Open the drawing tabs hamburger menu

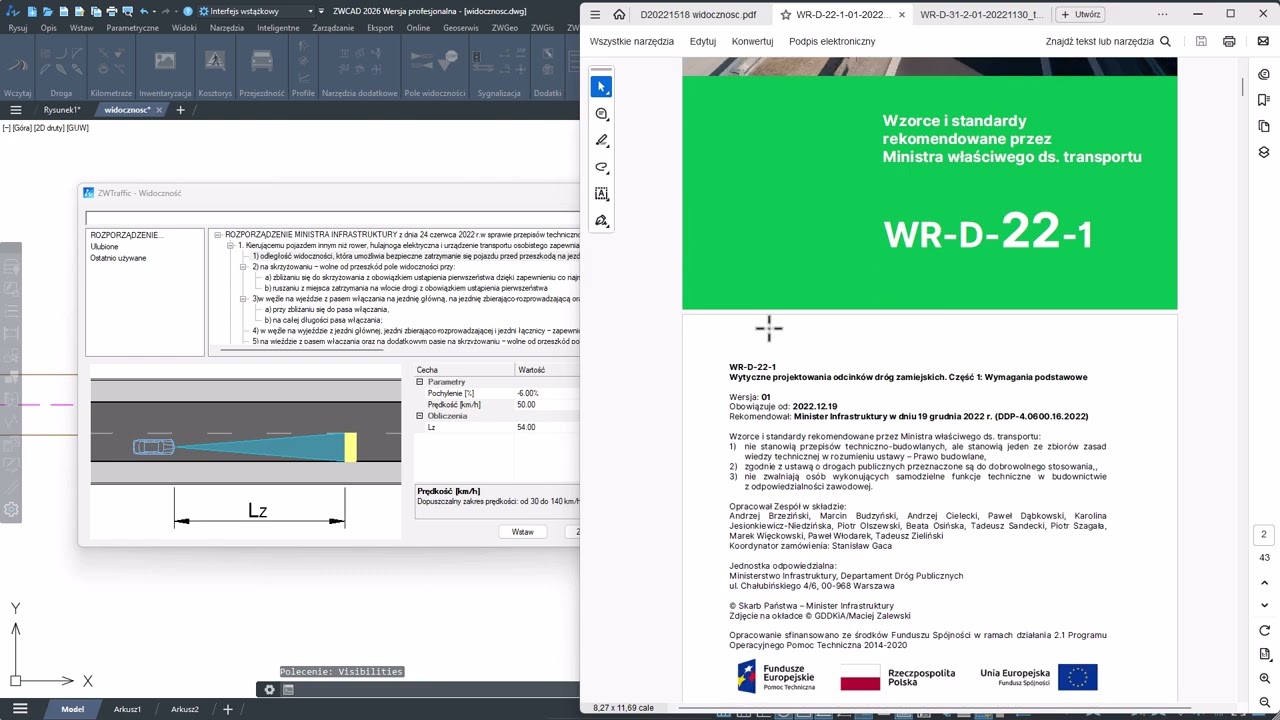[15, 110]
